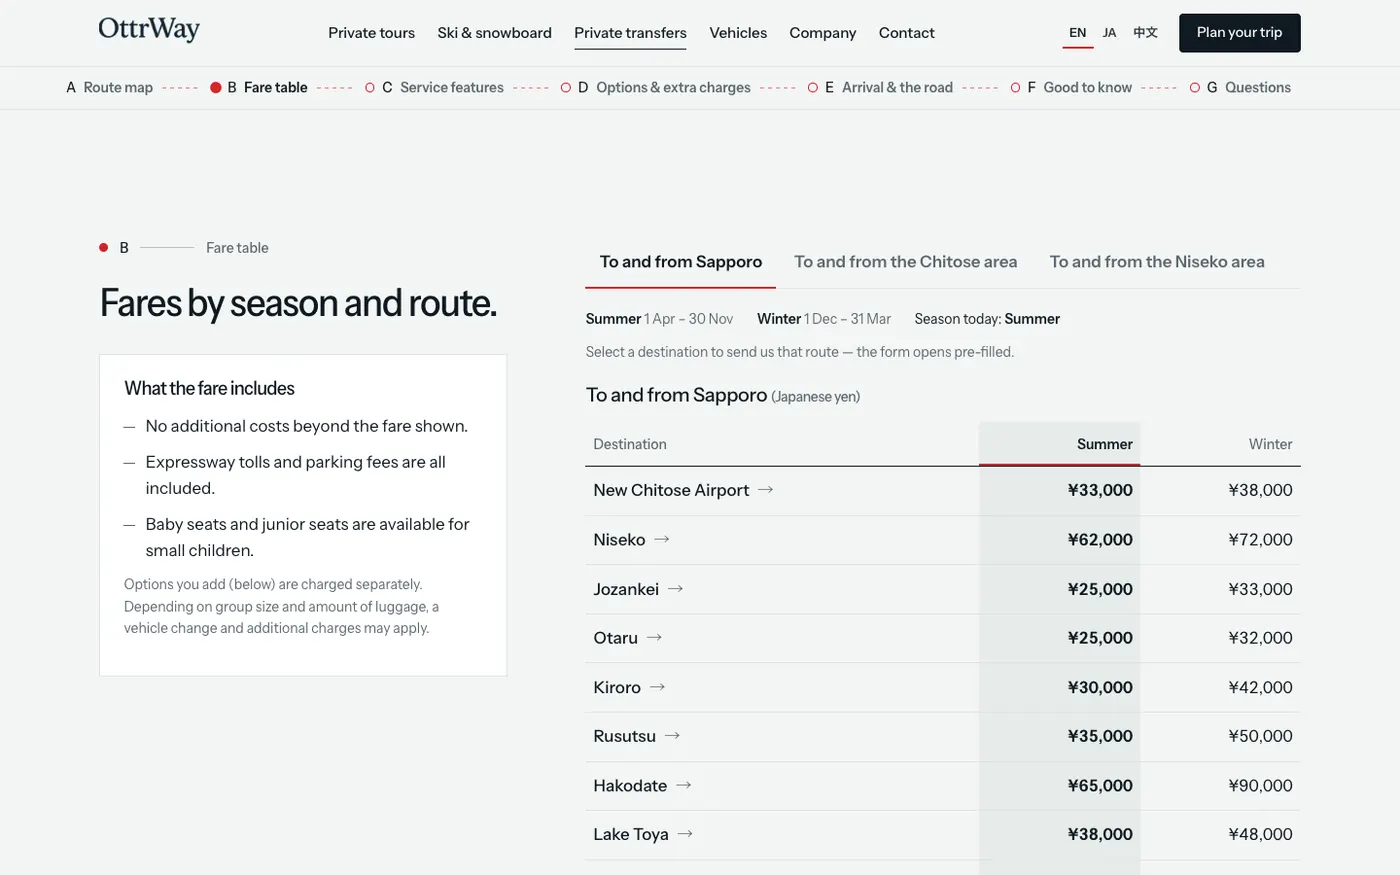Image resolution: width=1400 pixels, height=875 pixels.
Task: Click arrow icon beside Lake Toya
Action: pos(685,834)
